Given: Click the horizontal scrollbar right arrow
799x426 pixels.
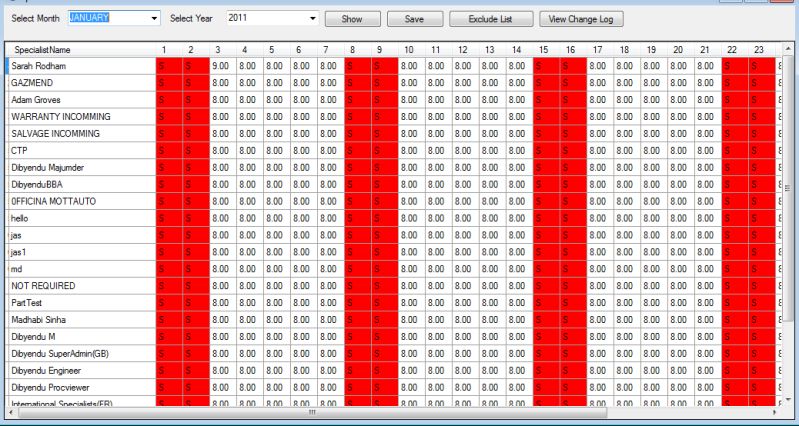Looking at the screenshot, I should click(x=776, y=412).
